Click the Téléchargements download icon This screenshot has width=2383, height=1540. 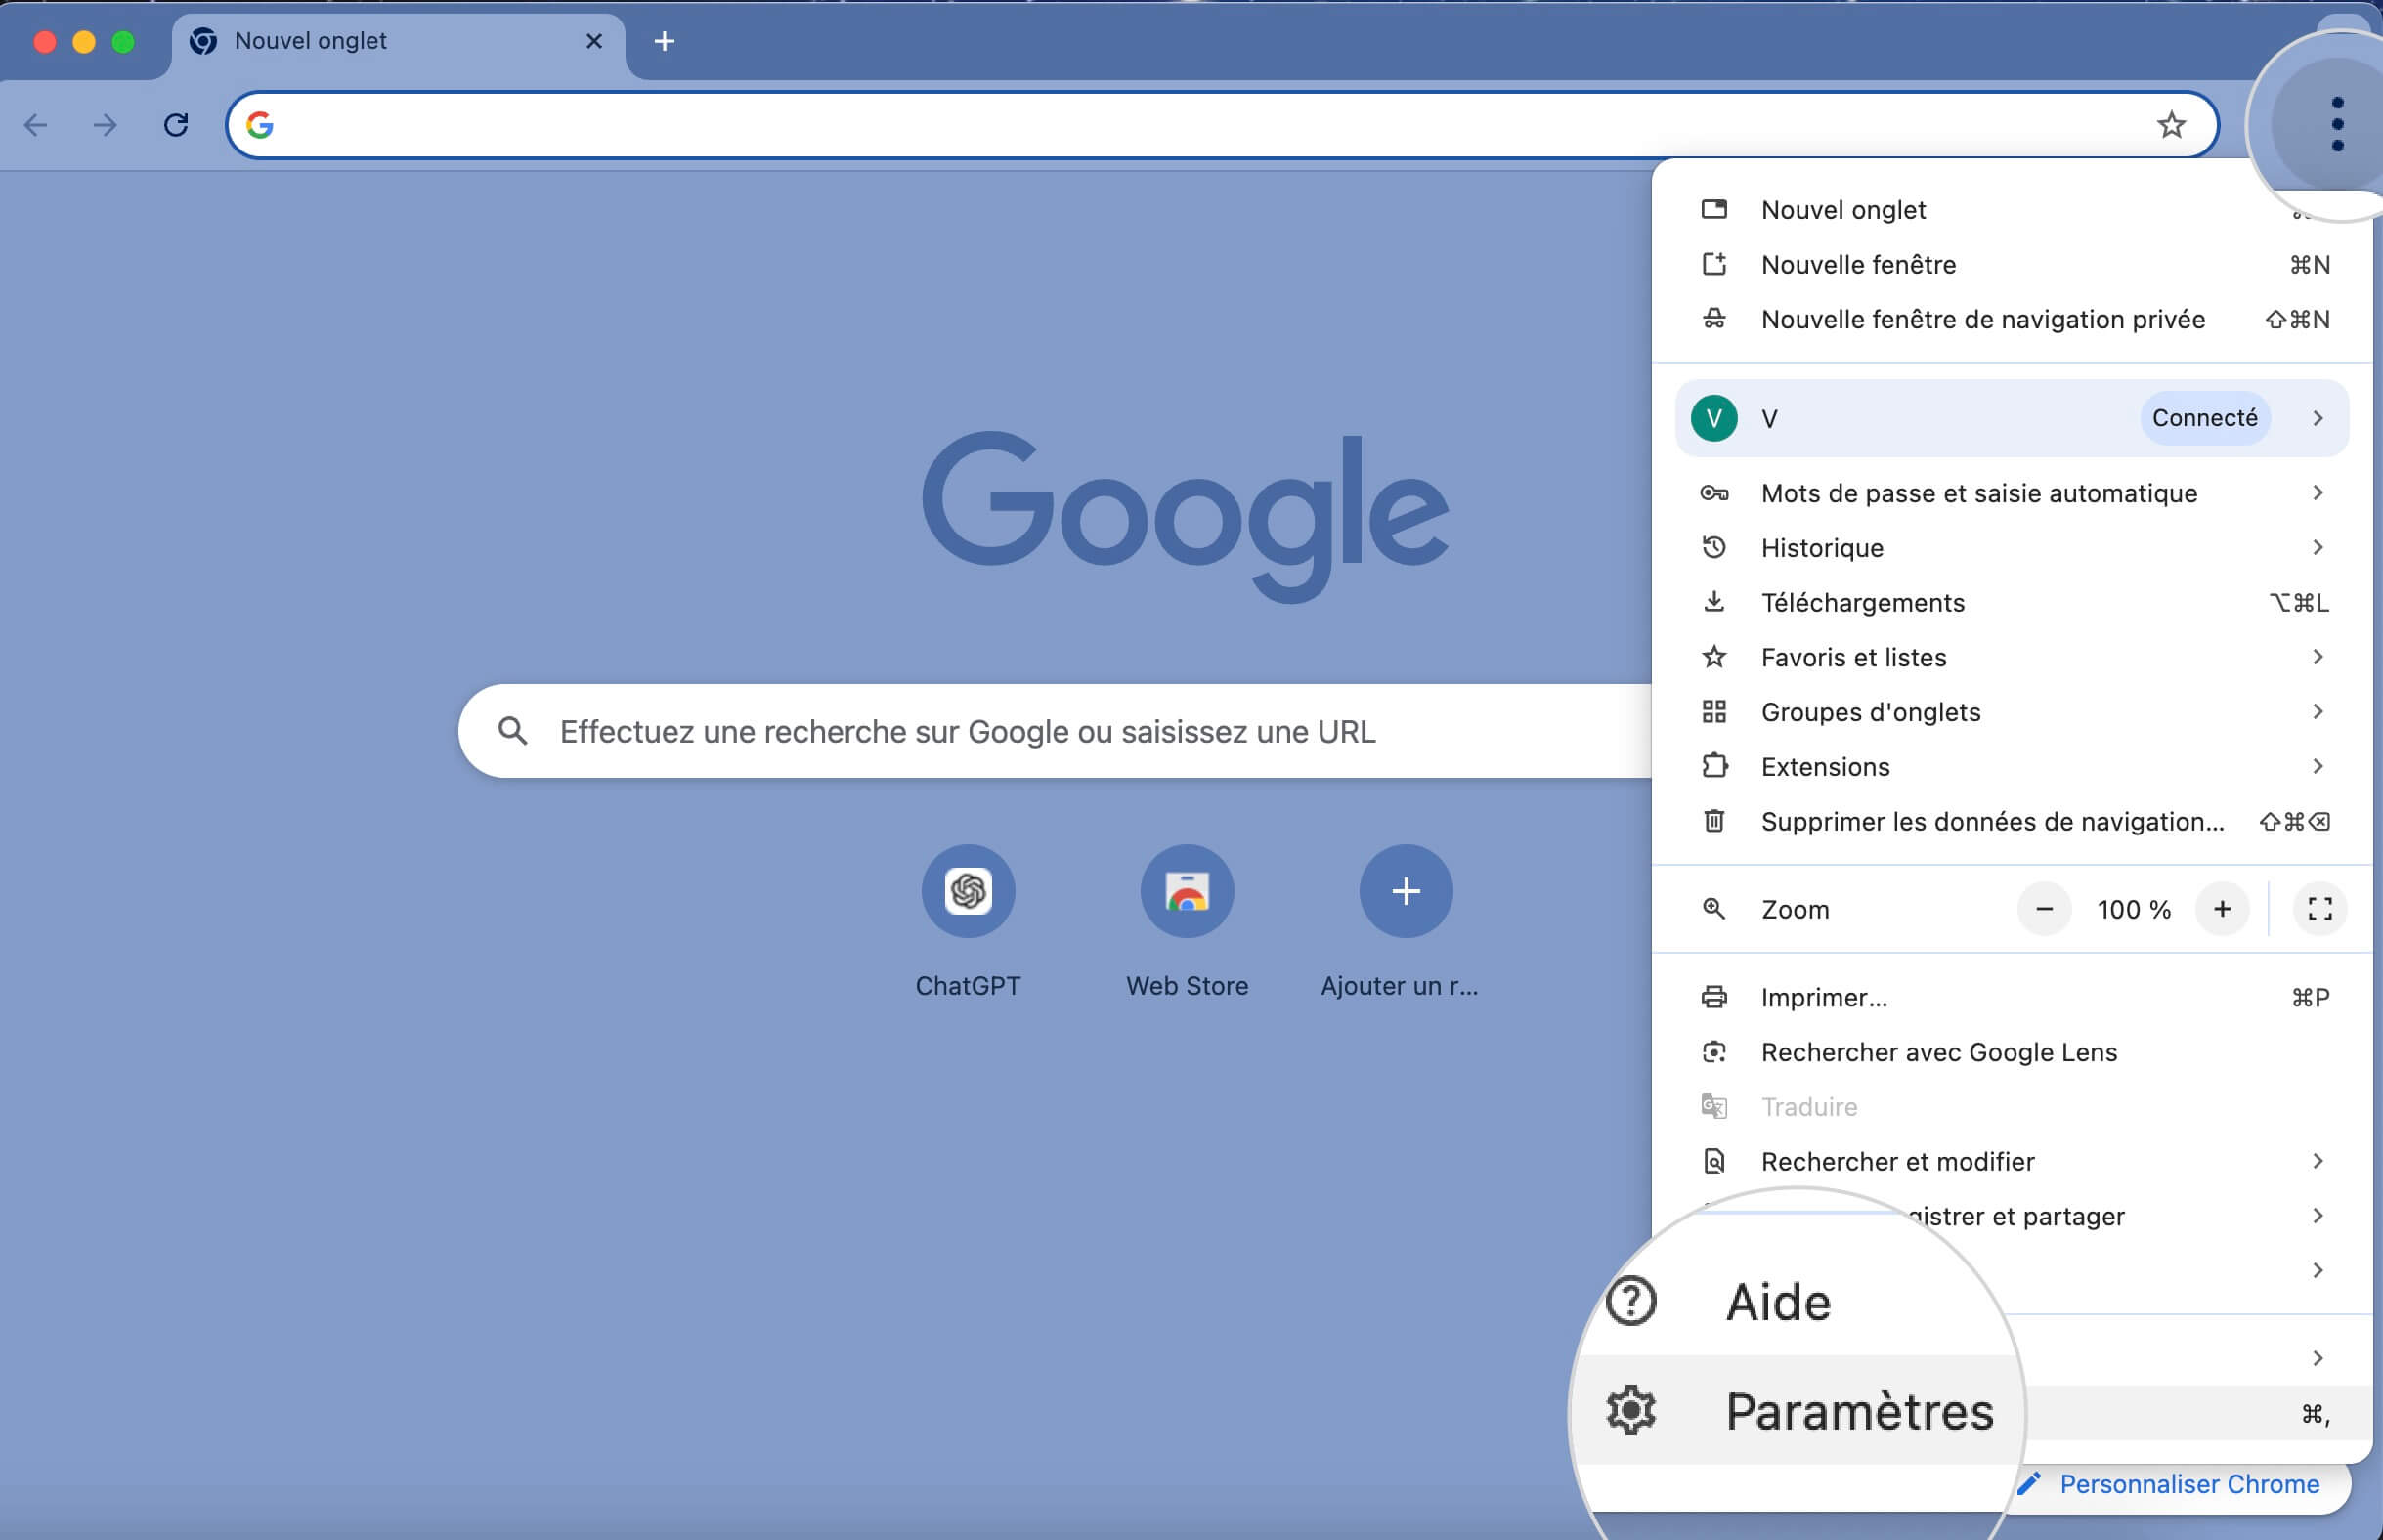[x=1714, y=602]
